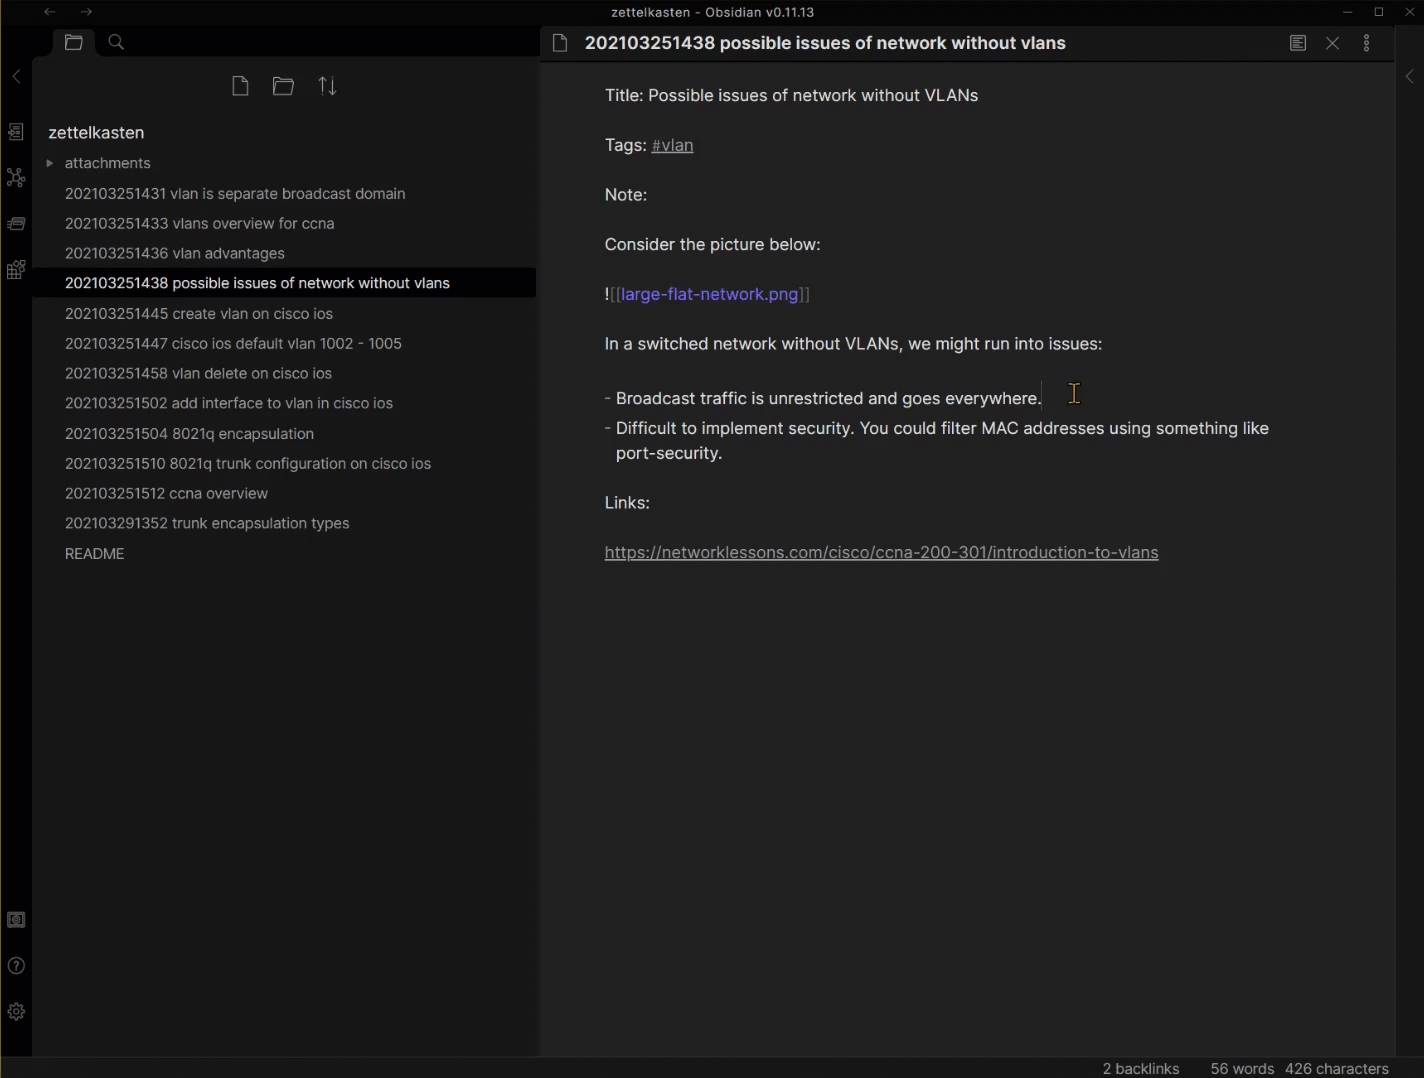
Task: Click the Consider the picture below line
Action: [x=712, y=244]
